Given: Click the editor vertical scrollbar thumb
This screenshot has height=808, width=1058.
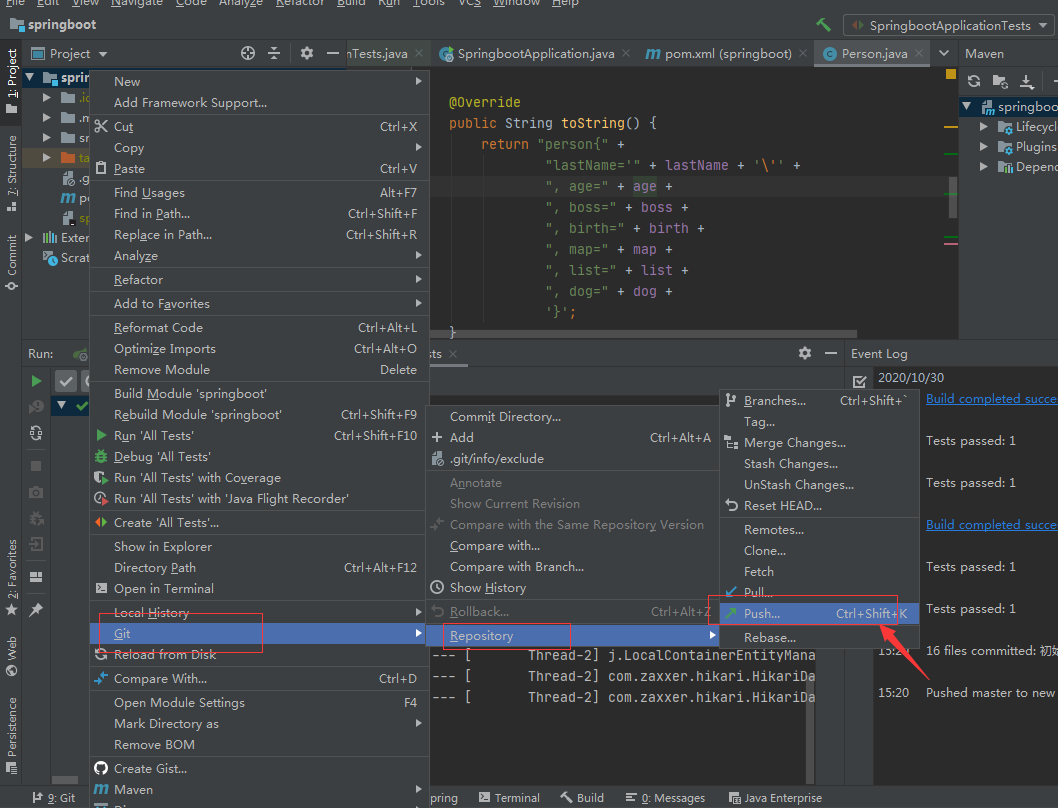Looking at the screenshot, I should coord(953,197).
